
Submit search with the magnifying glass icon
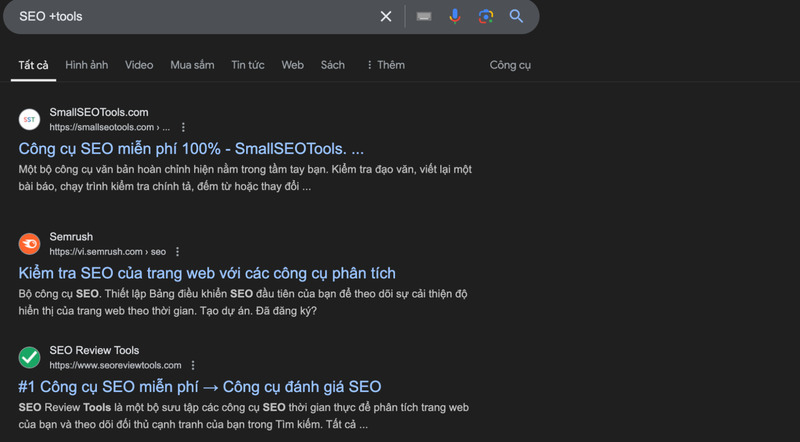coord(516,16)
